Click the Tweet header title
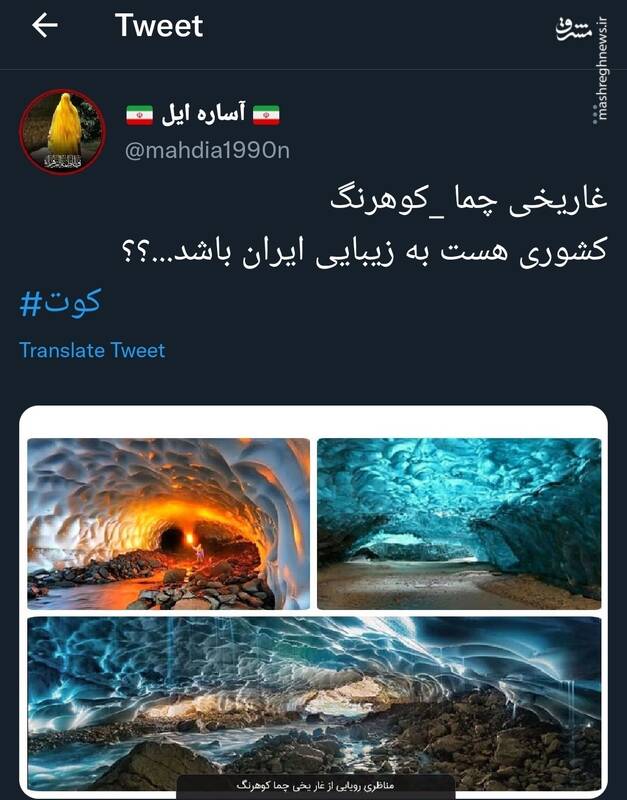The height and width of the screenshot is (800, 627). tap(159, 26)
